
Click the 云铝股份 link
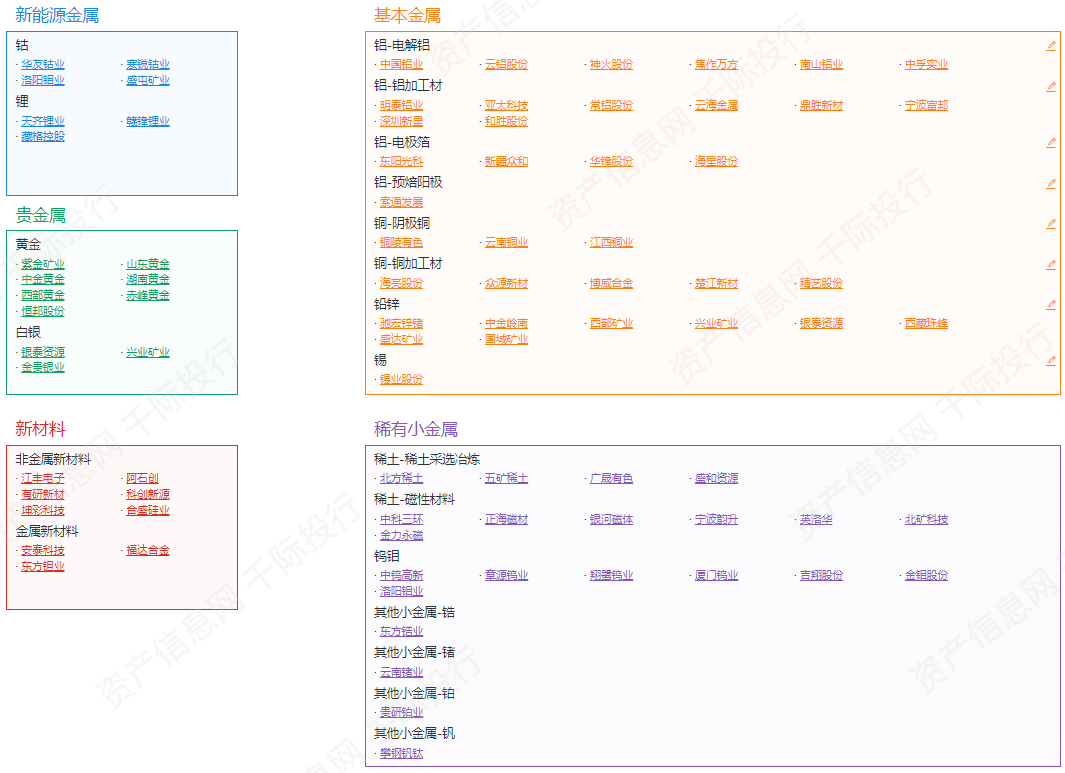(507, 65)
